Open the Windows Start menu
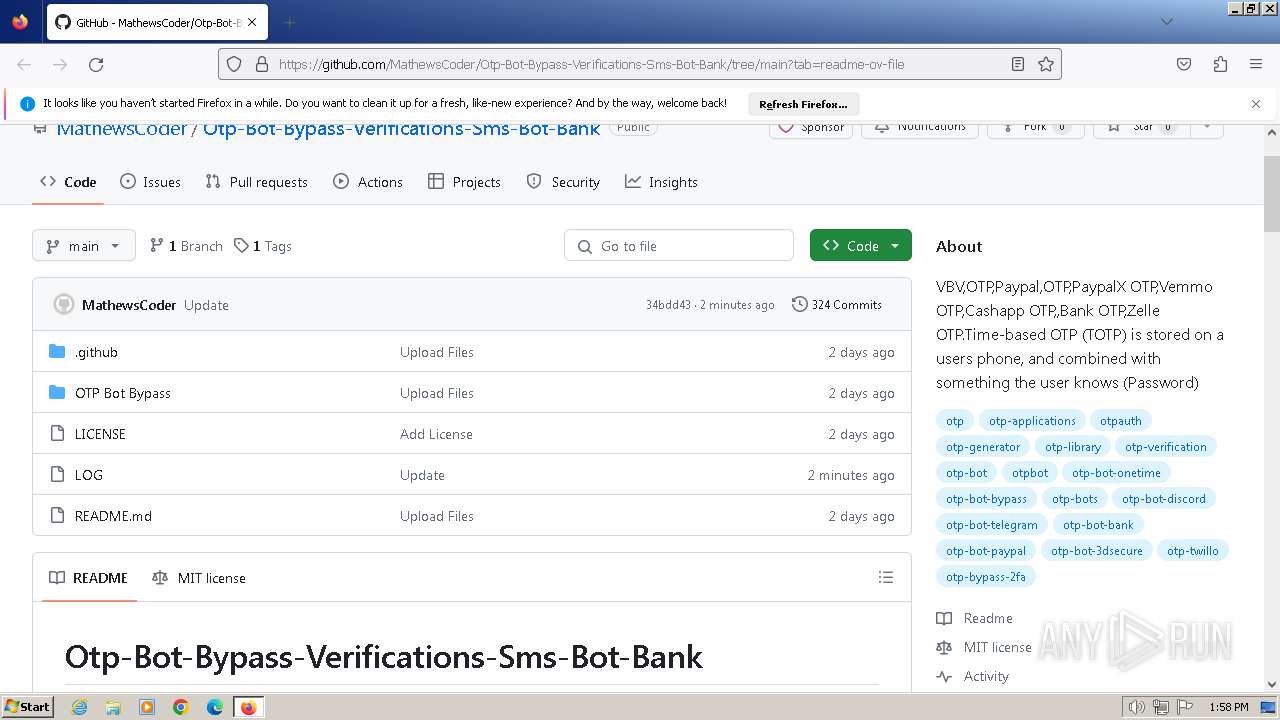Screen dimensions: 1280x720 (27, 706)
